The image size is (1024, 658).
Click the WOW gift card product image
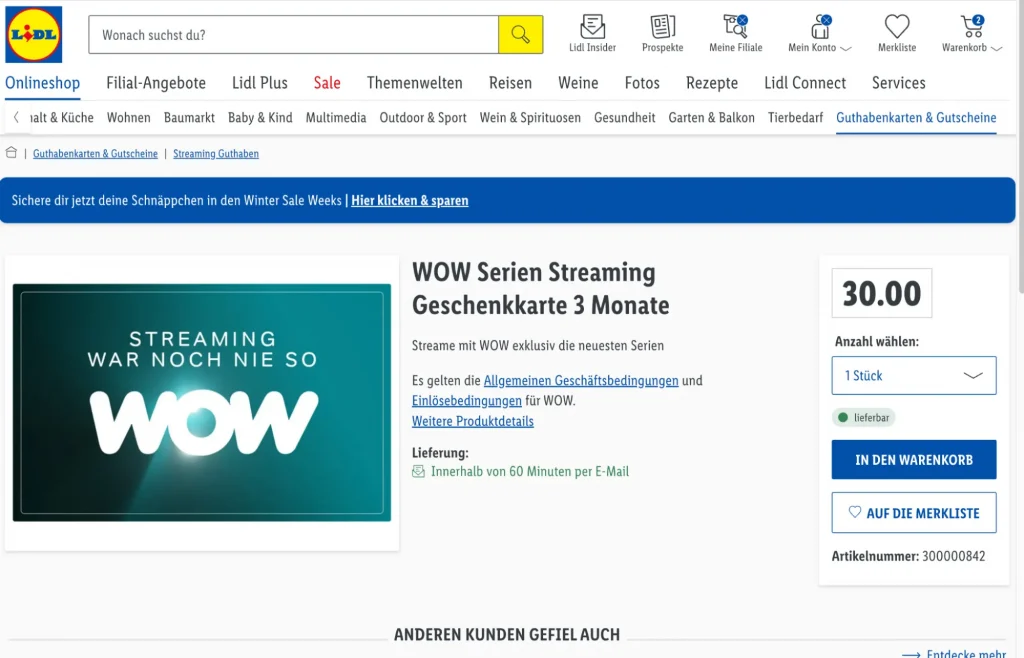[x=202, y=402]
